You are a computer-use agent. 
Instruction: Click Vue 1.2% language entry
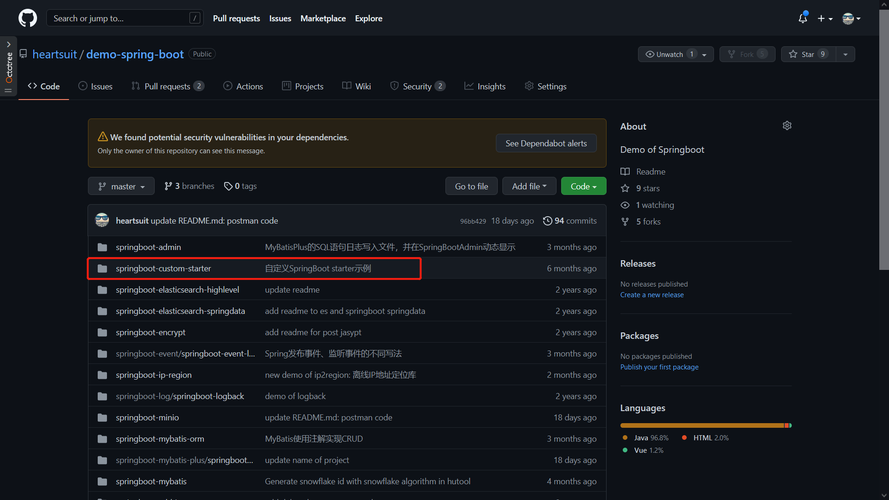643,450
